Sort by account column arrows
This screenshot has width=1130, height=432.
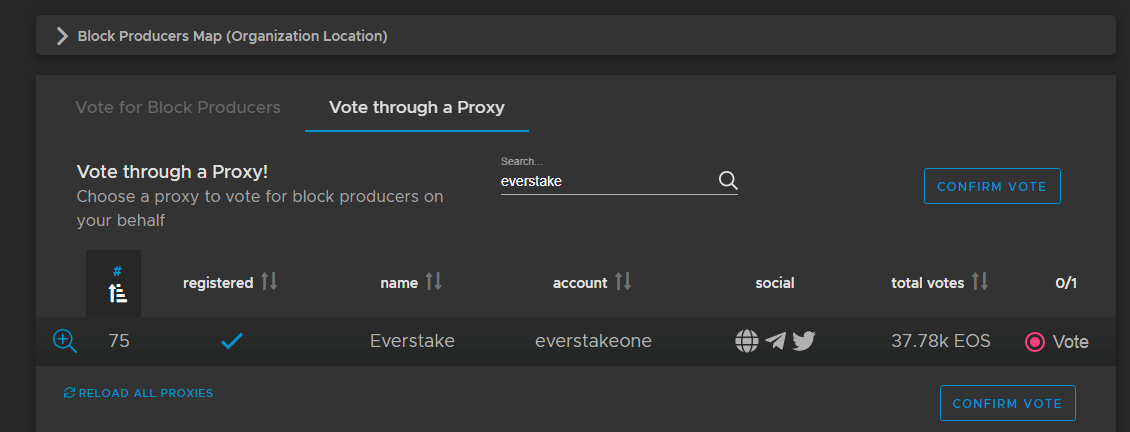click(622, 282)
